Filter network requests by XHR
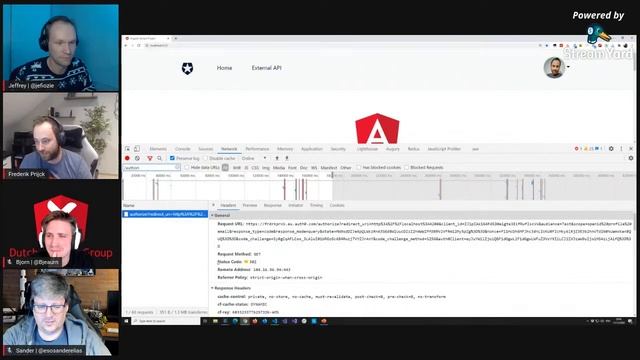This screenshot has height=360, width=640. pyautogui.click(x=237, y=167)
